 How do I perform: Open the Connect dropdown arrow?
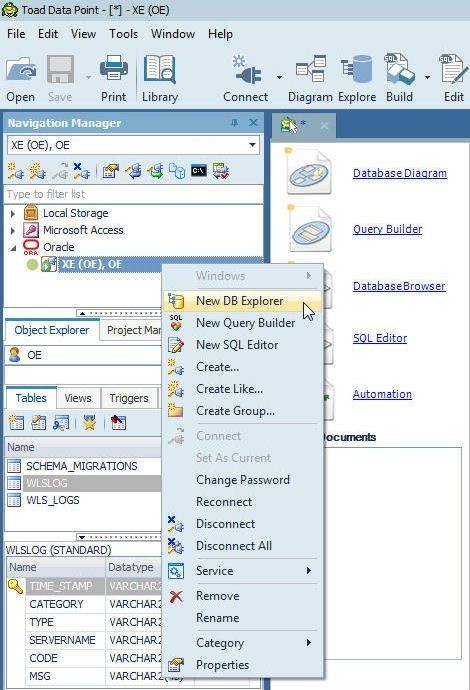tap(279, 77)
